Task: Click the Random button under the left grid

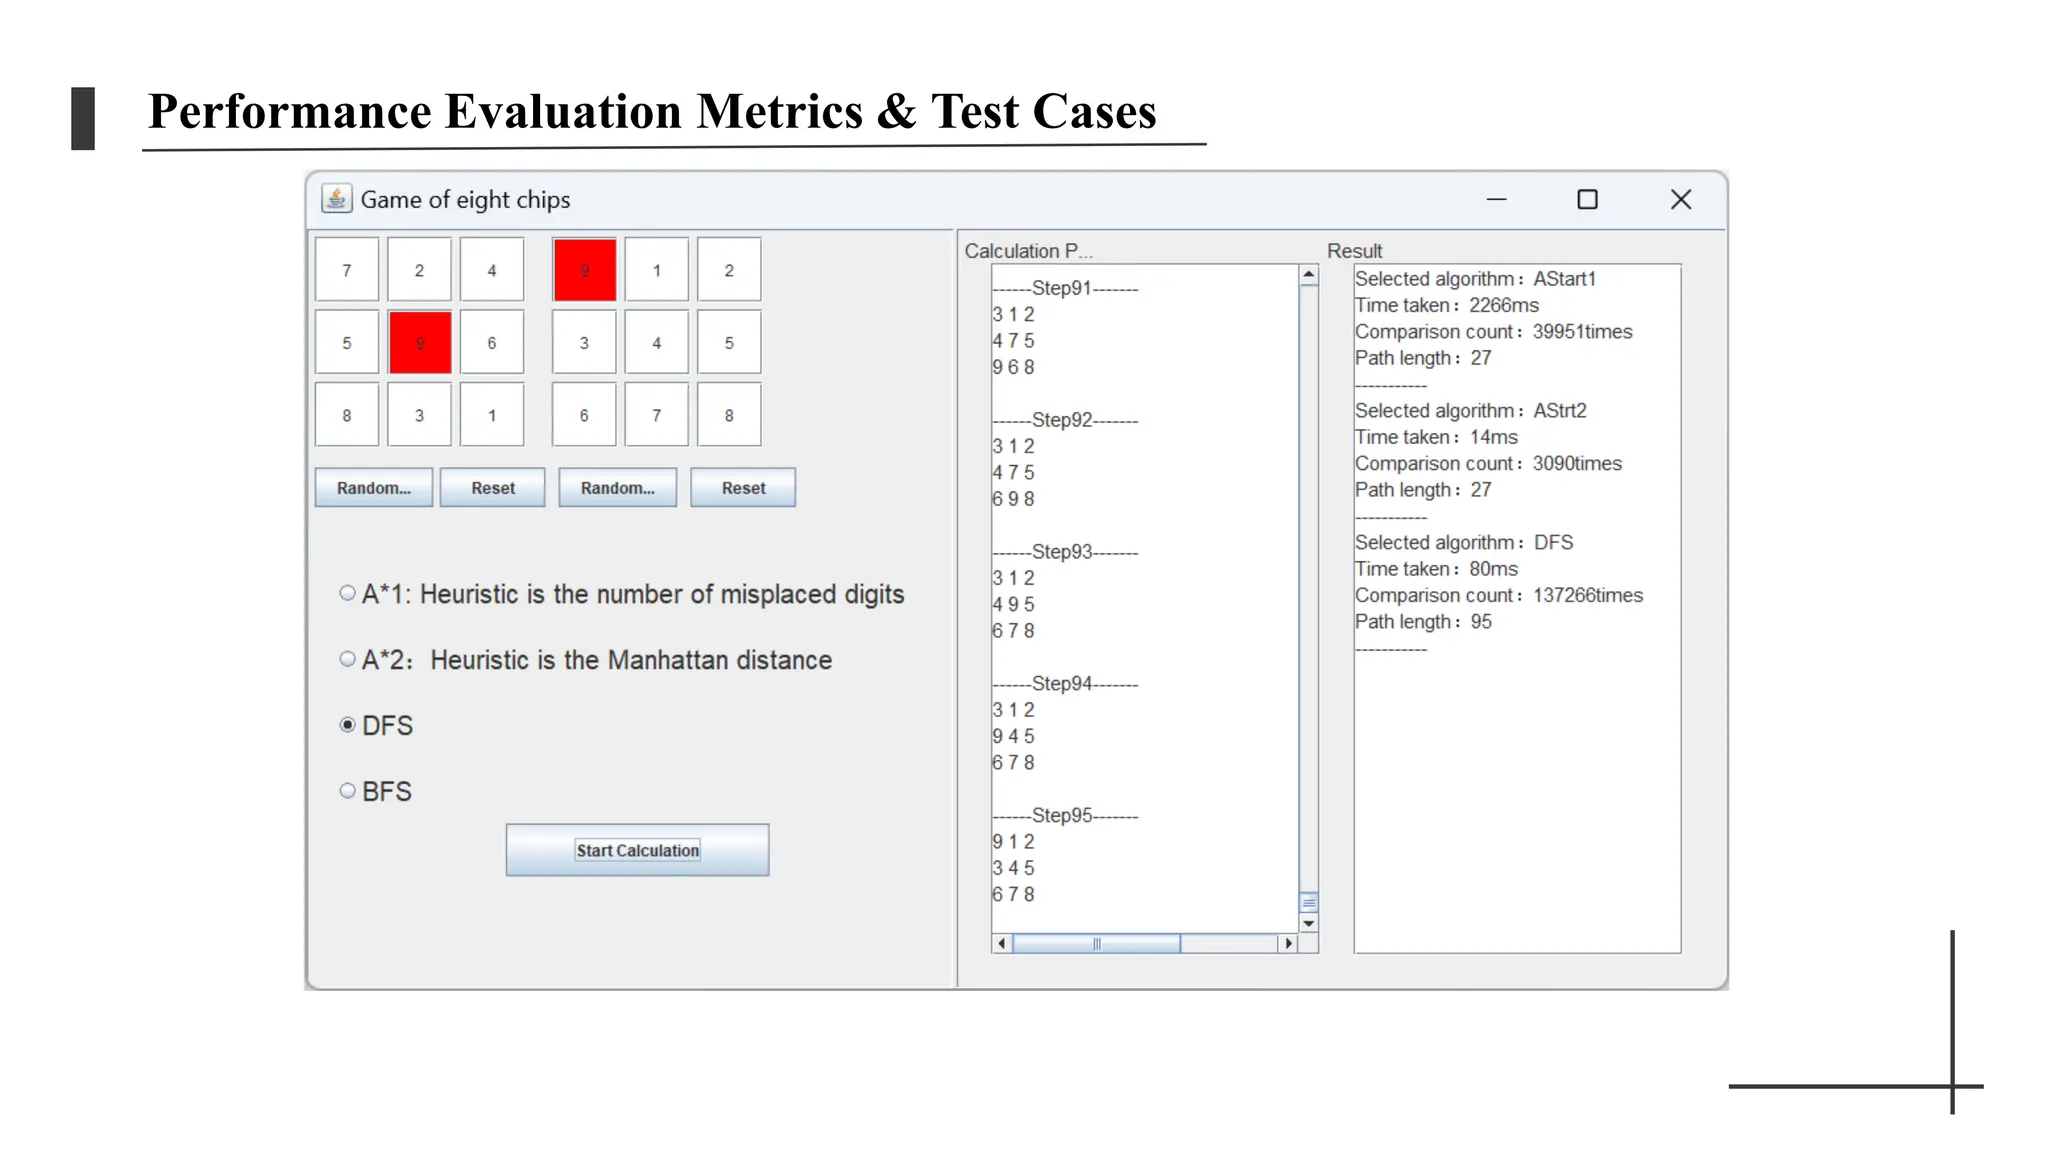Action: pos(374,488)
